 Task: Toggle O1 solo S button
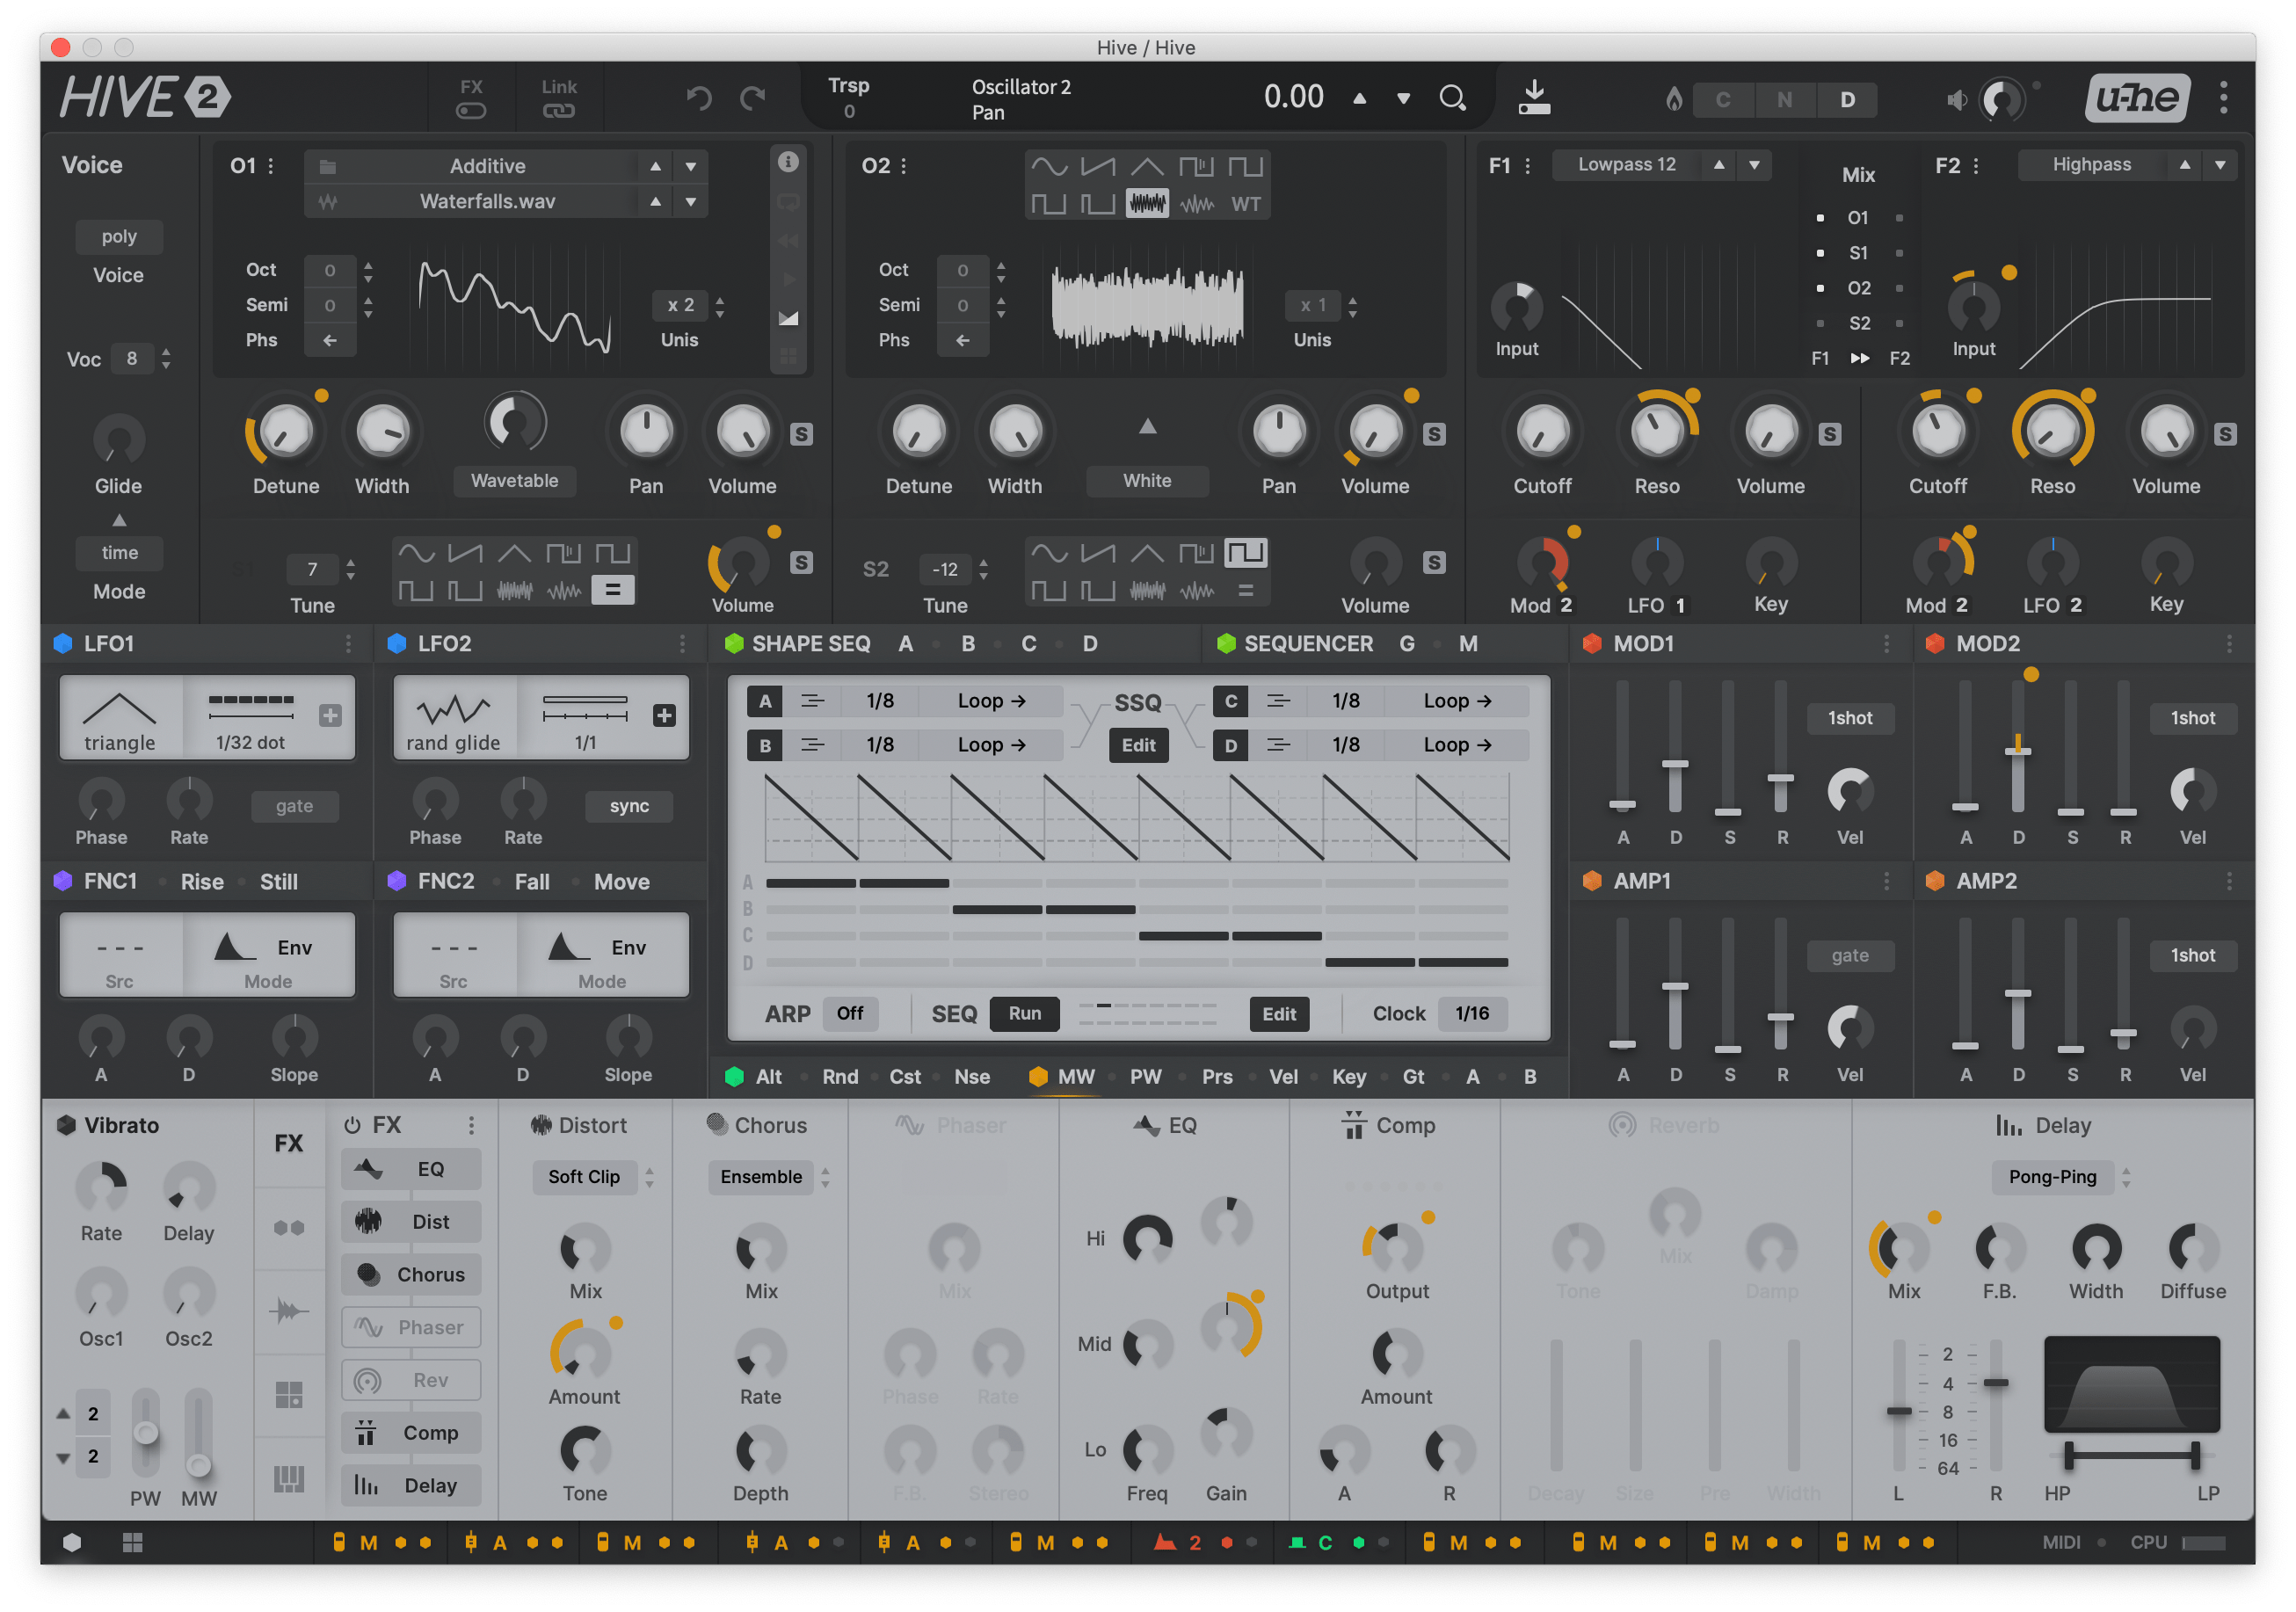pyautogui.click(x=801, y=434)
